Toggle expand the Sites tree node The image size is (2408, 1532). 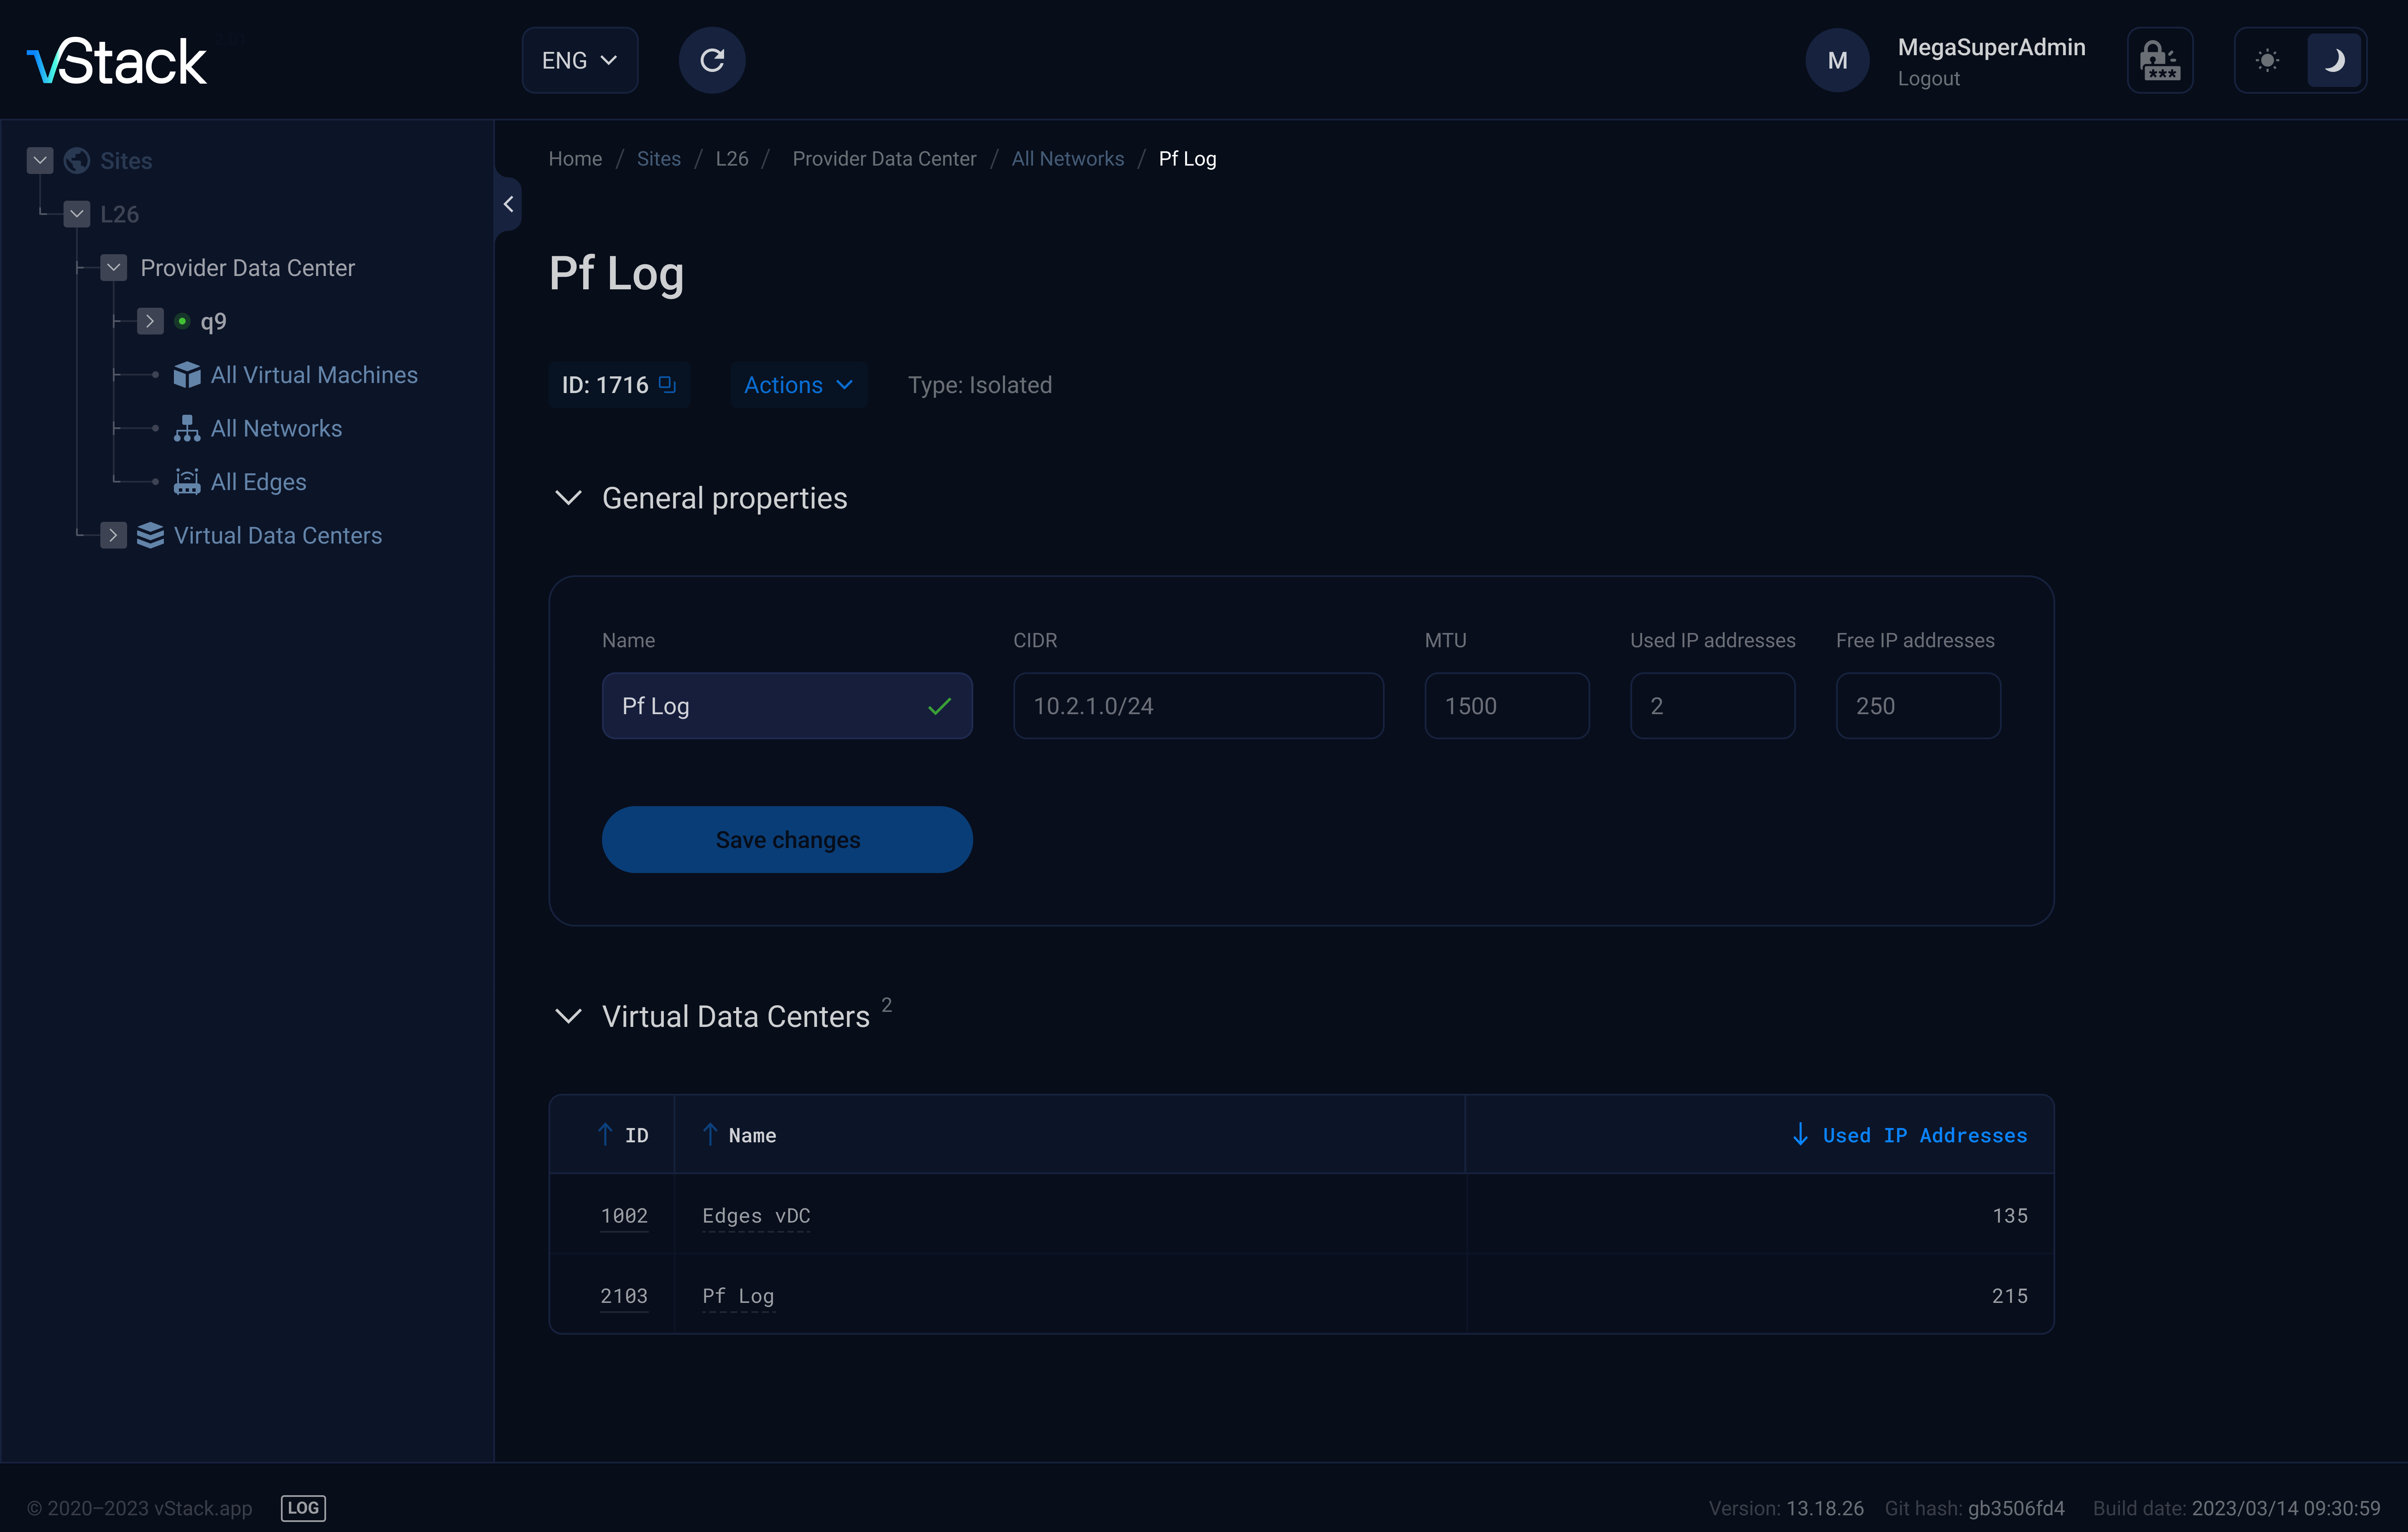tap(38, 160)
